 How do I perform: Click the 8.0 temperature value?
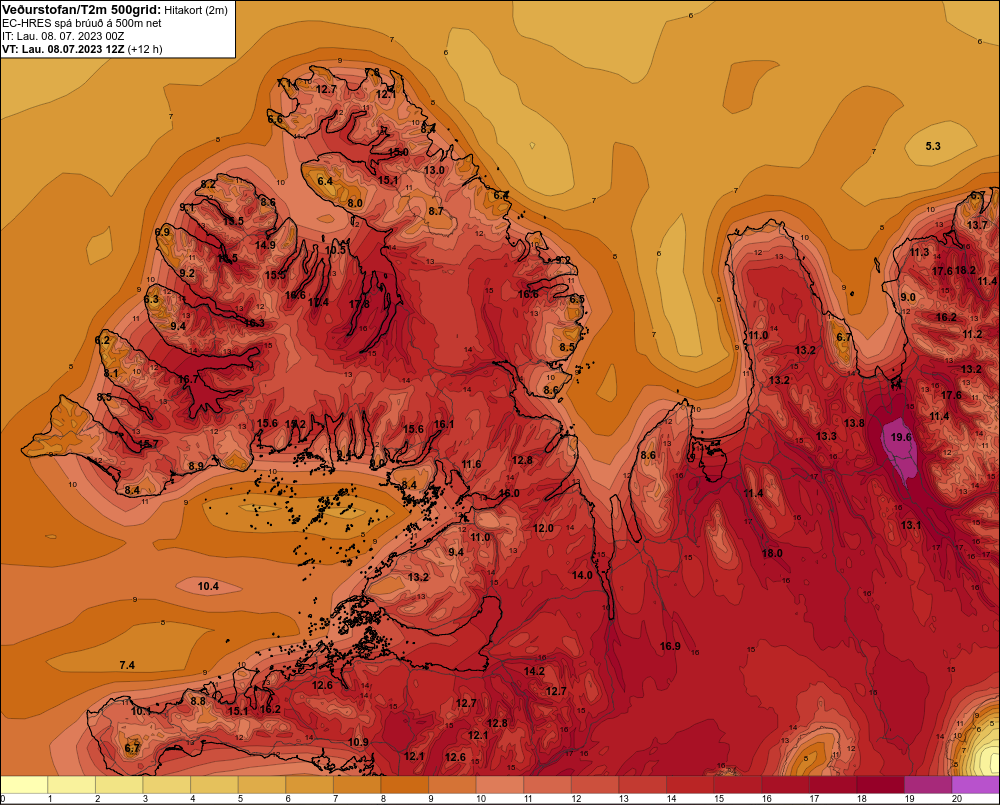[x=355, y=203]
